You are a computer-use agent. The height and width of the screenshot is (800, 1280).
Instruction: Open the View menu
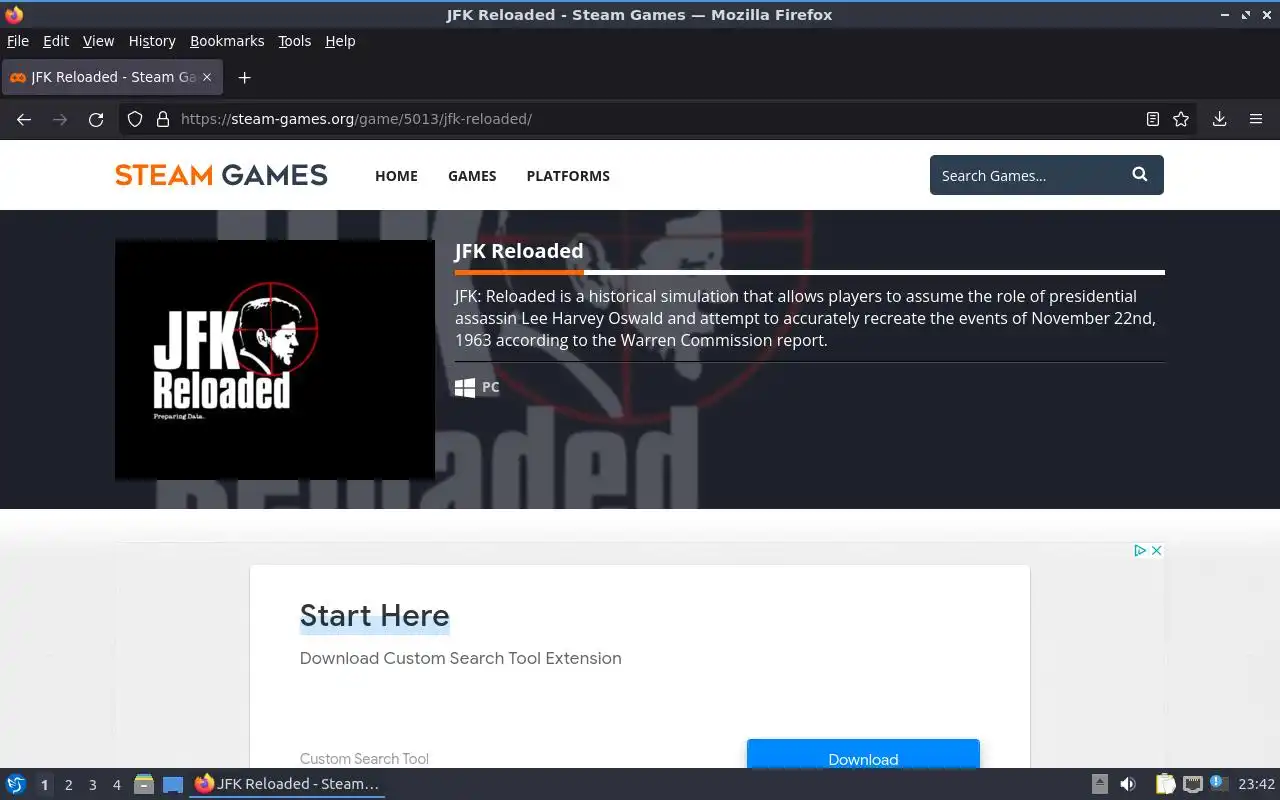(x=98, y=41)
